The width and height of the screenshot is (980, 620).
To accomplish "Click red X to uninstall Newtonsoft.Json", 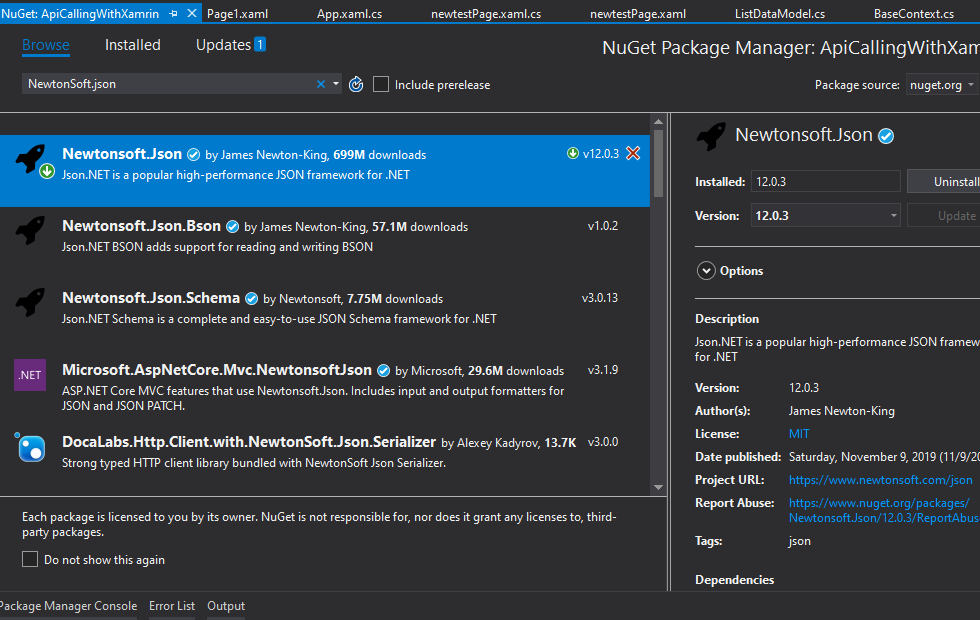I will click(x=633, y=153).
